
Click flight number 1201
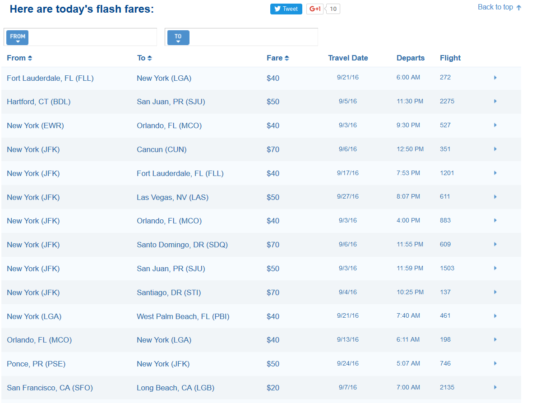tap(447, 173)
